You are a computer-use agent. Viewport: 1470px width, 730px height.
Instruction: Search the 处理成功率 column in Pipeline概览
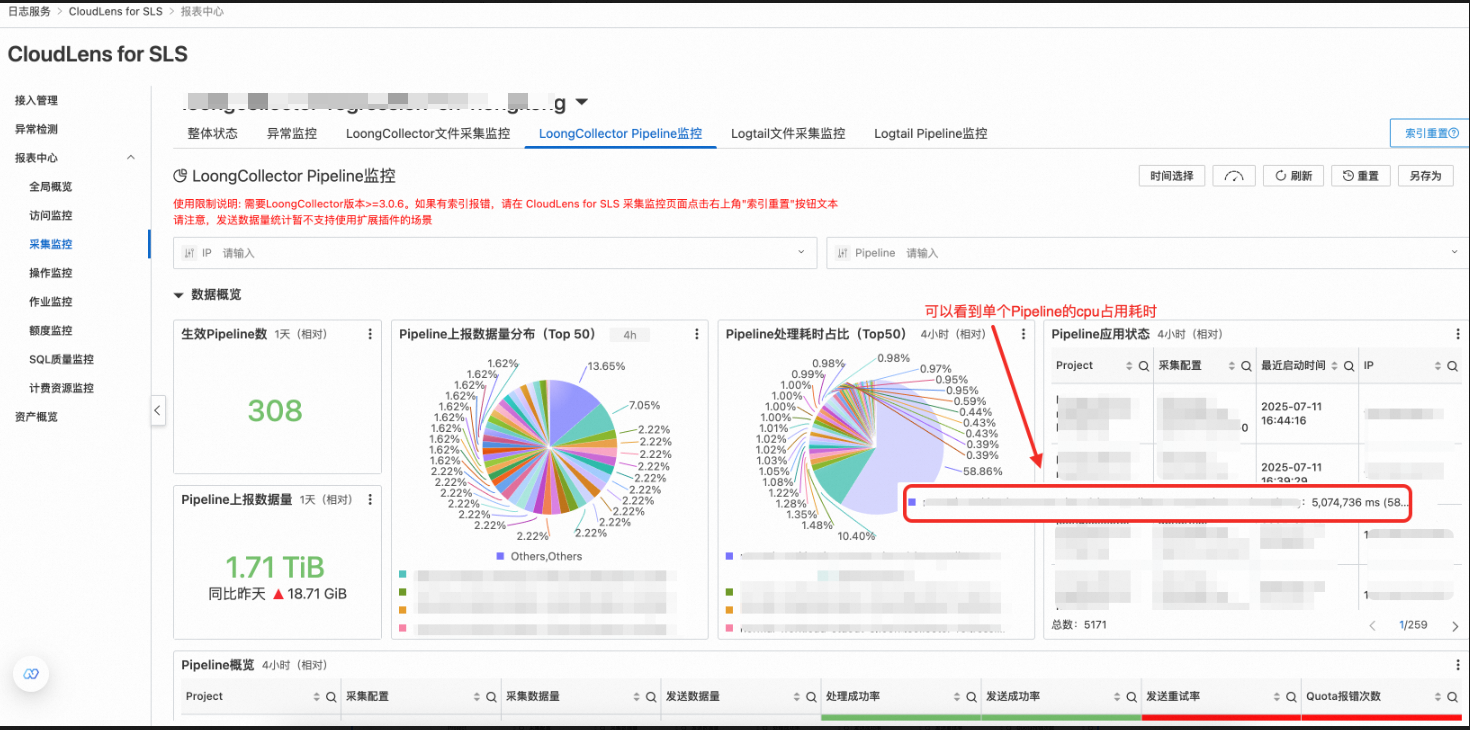971,697
